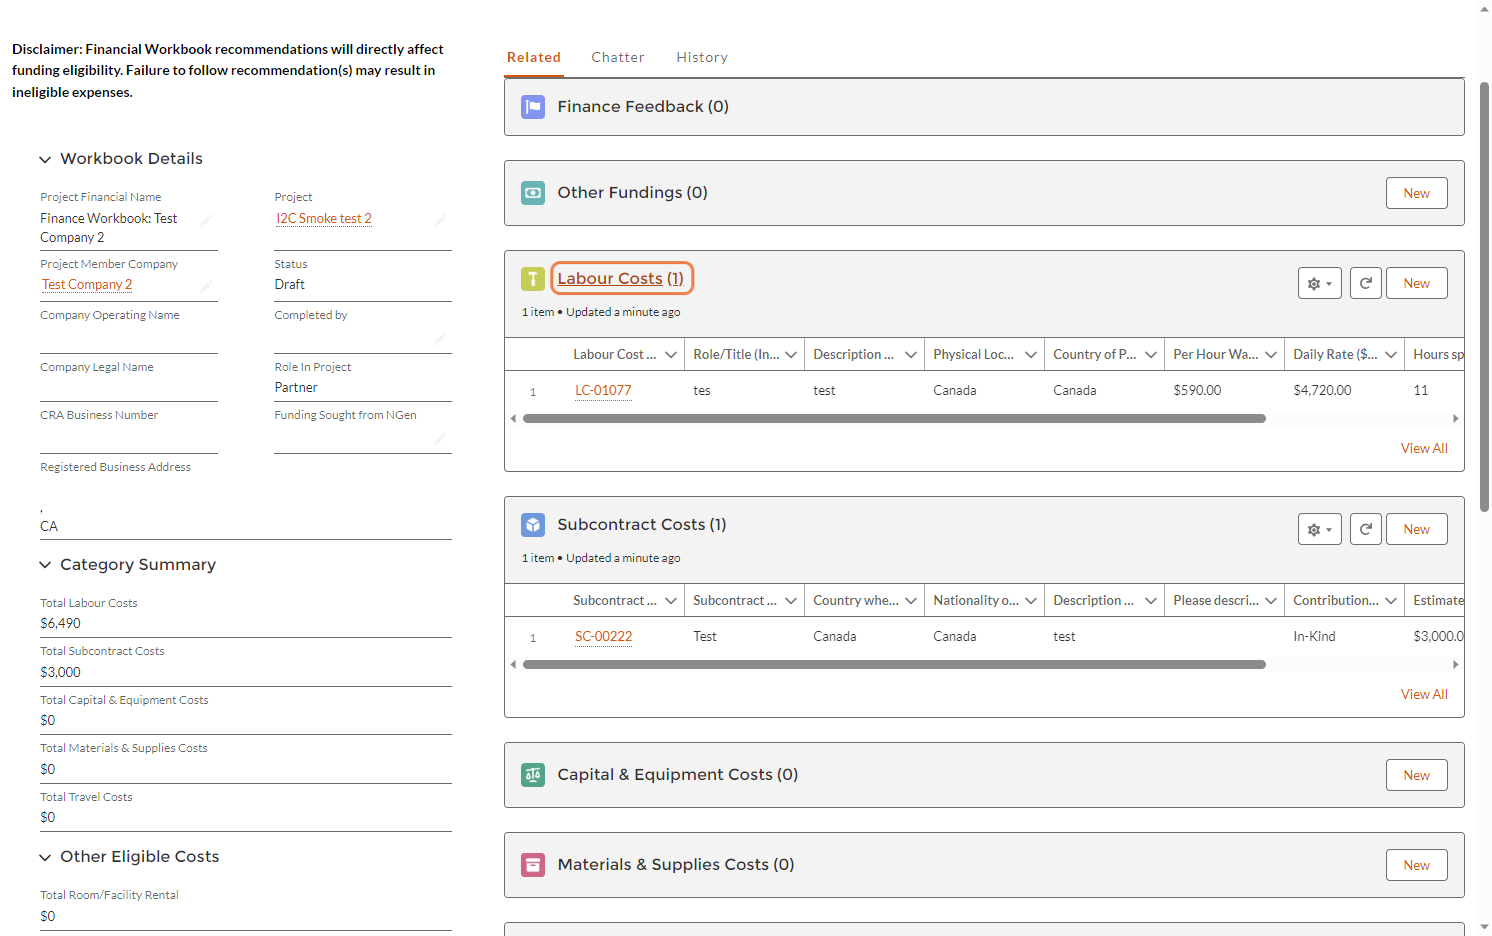Collapse the Other Eligible Costs section

(x=45, y=857)
